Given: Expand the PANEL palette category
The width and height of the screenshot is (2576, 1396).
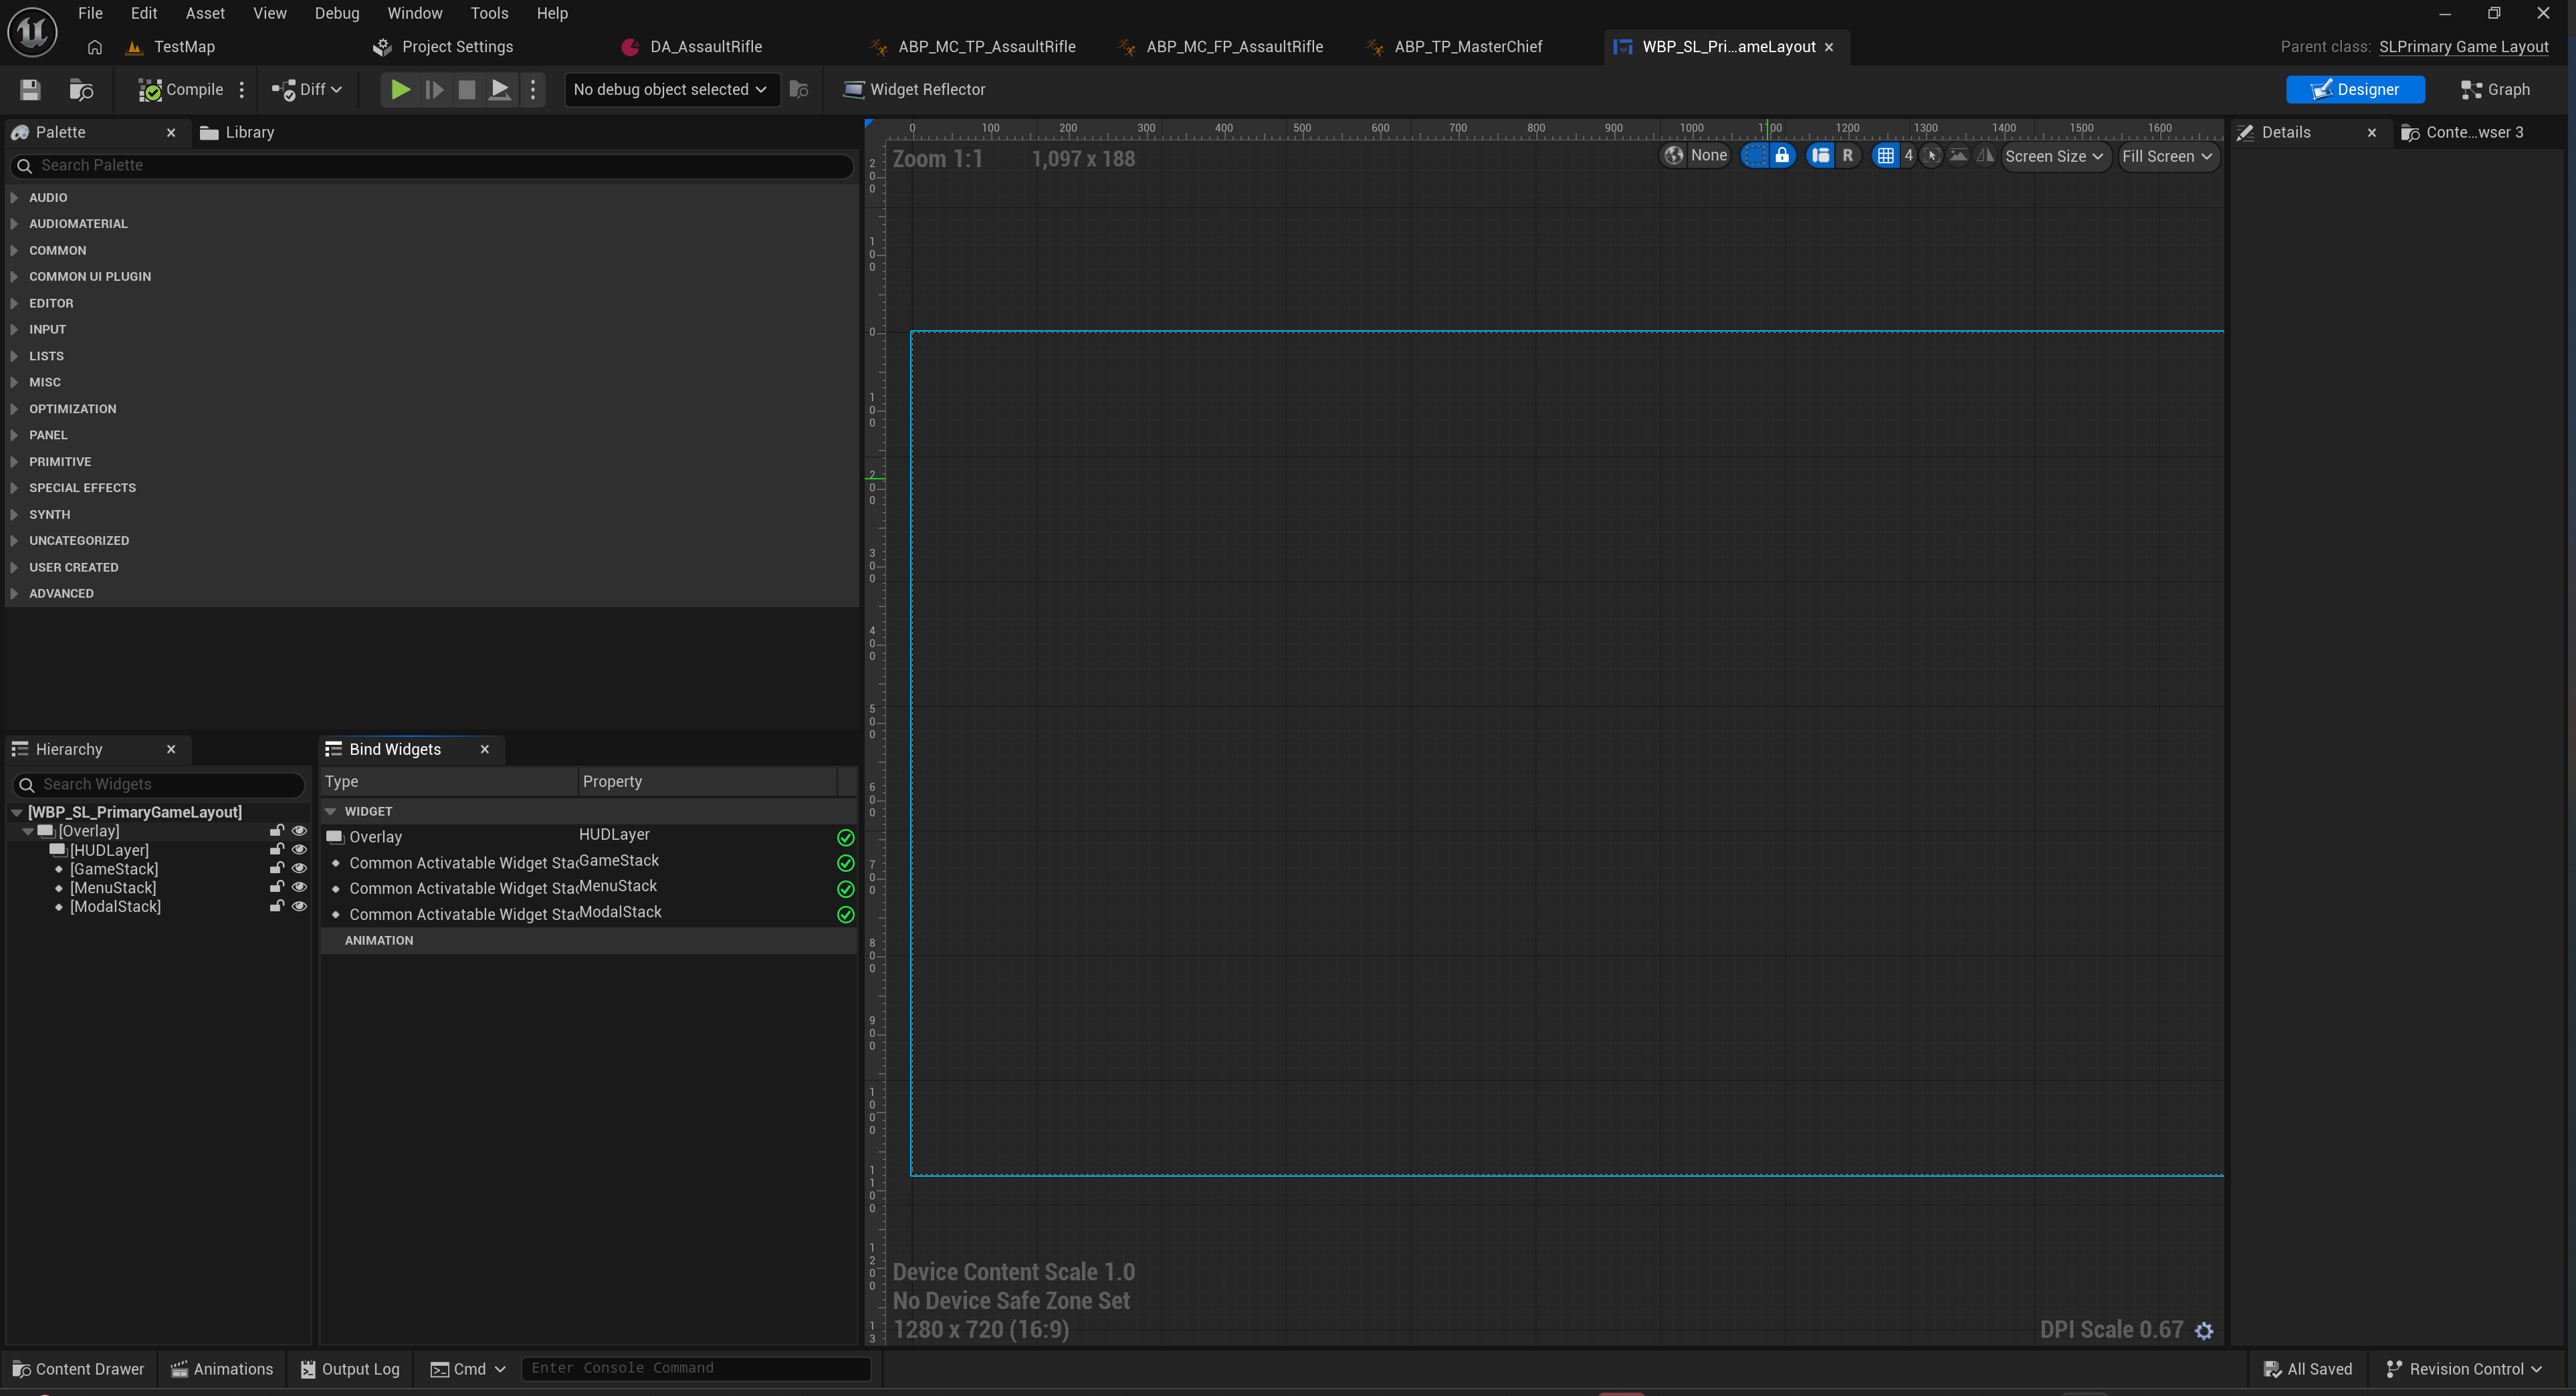Looking at the screenshot, I should 15,435.
